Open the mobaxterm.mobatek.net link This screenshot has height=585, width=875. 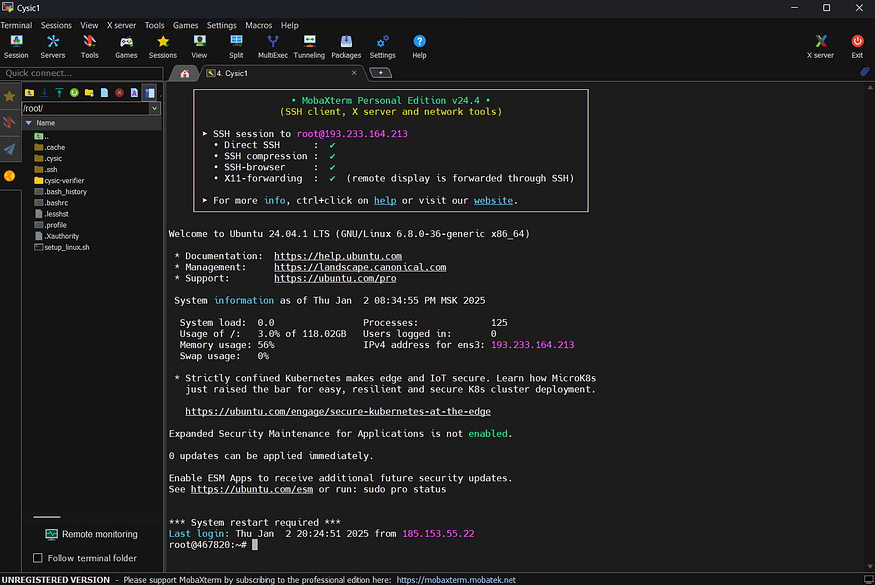[x=456, y=580]
